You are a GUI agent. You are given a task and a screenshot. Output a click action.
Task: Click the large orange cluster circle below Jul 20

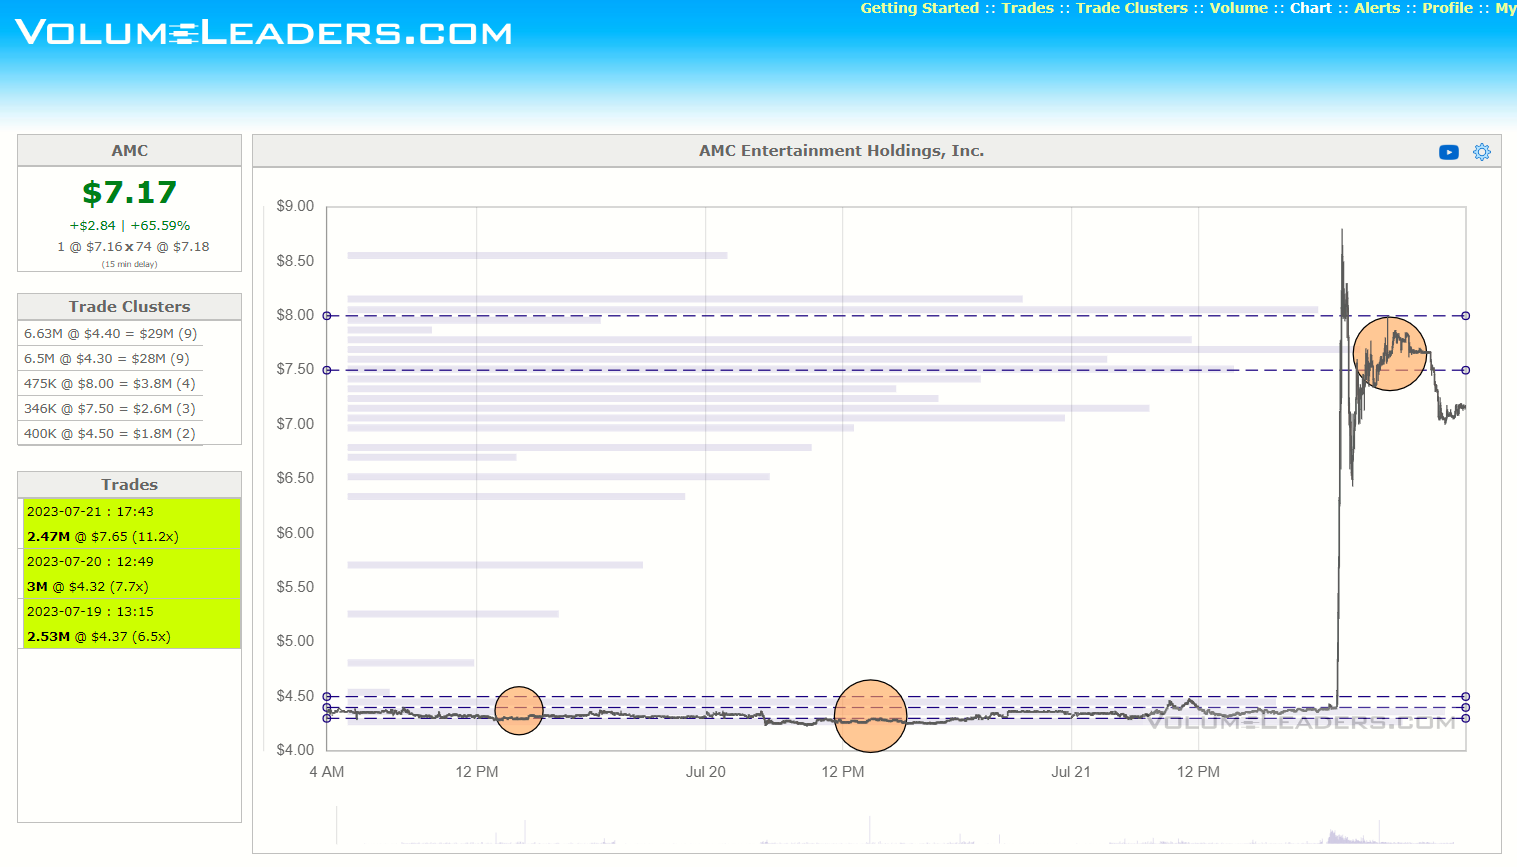tap(870, 715)
